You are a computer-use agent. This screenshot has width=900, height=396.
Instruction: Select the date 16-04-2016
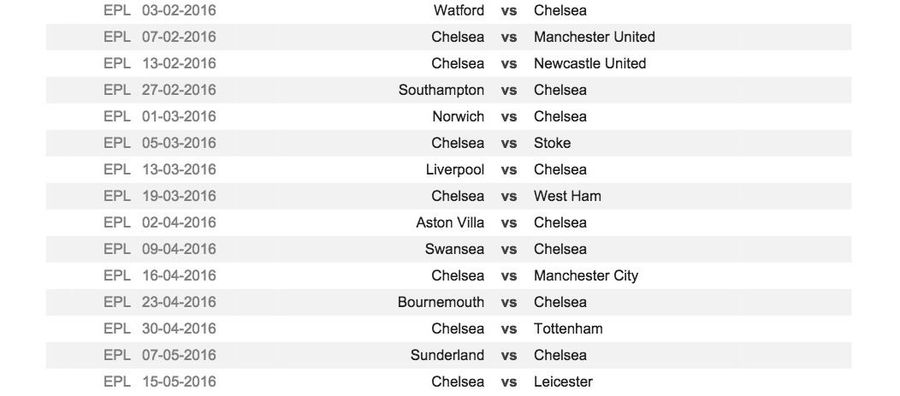click(179, 275)
